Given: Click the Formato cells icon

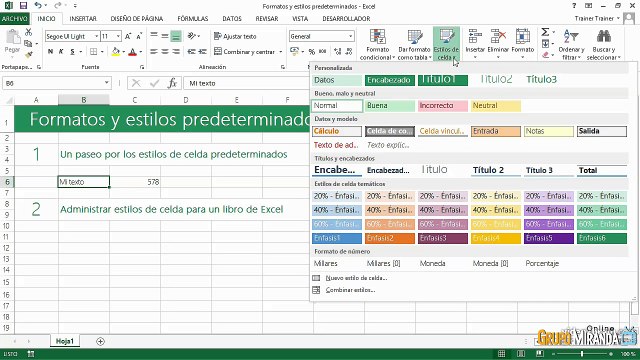Looking at the screenshot, I should tap(522, 37).
